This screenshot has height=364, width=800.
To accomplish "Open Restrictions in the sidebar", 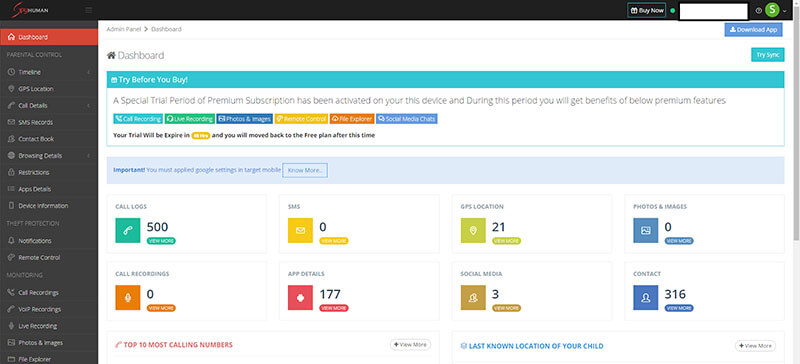I will coord(49,173).
